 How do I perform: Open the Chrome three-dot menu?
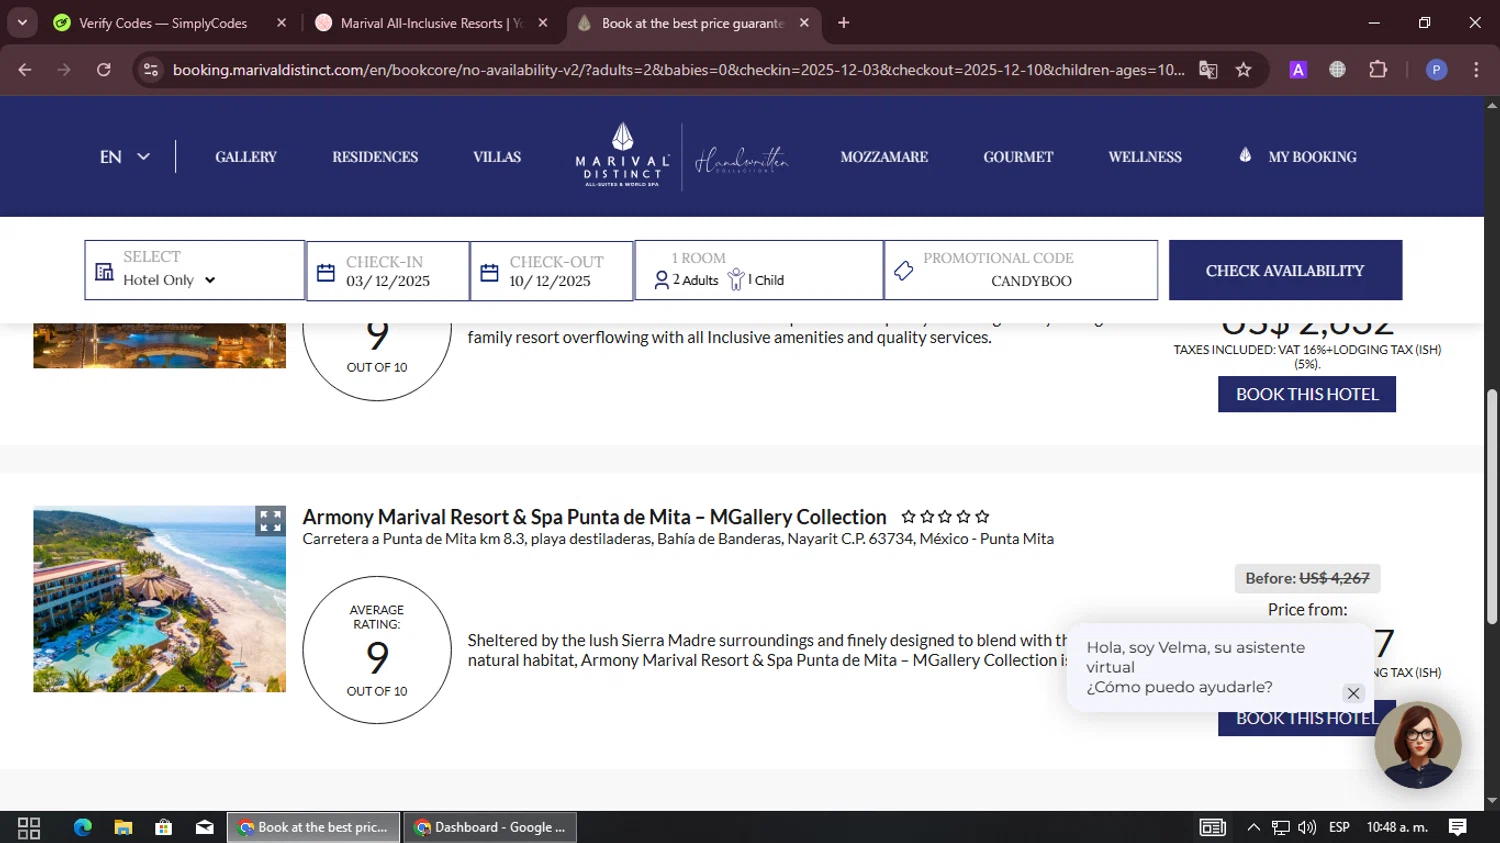[1476, 70]
